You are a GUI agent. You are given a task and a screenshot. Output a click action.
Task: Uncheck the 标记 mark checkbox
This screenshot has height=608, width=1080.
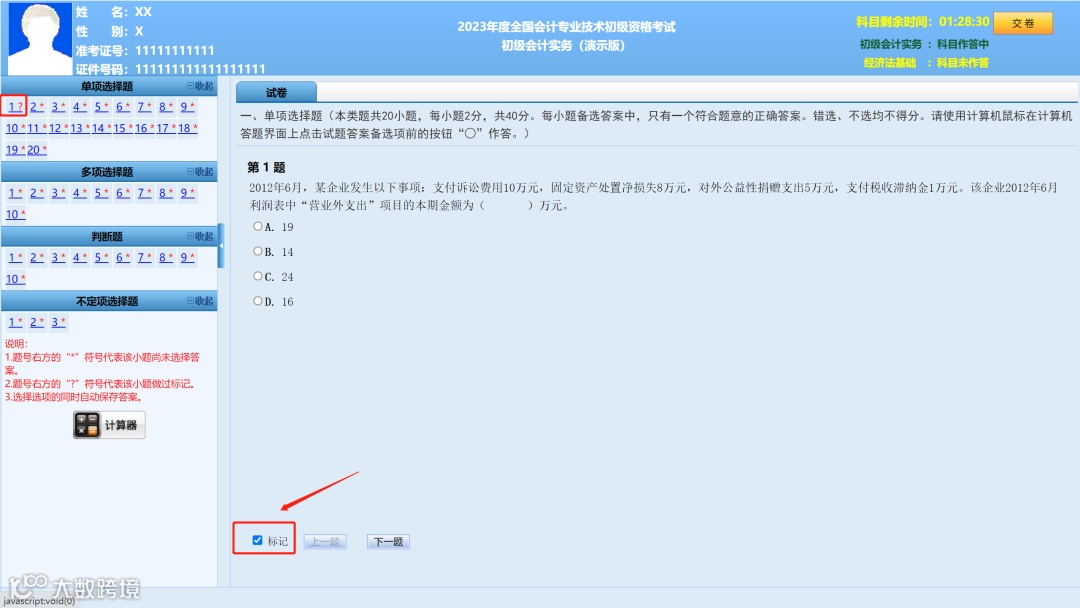coord(257,541)
